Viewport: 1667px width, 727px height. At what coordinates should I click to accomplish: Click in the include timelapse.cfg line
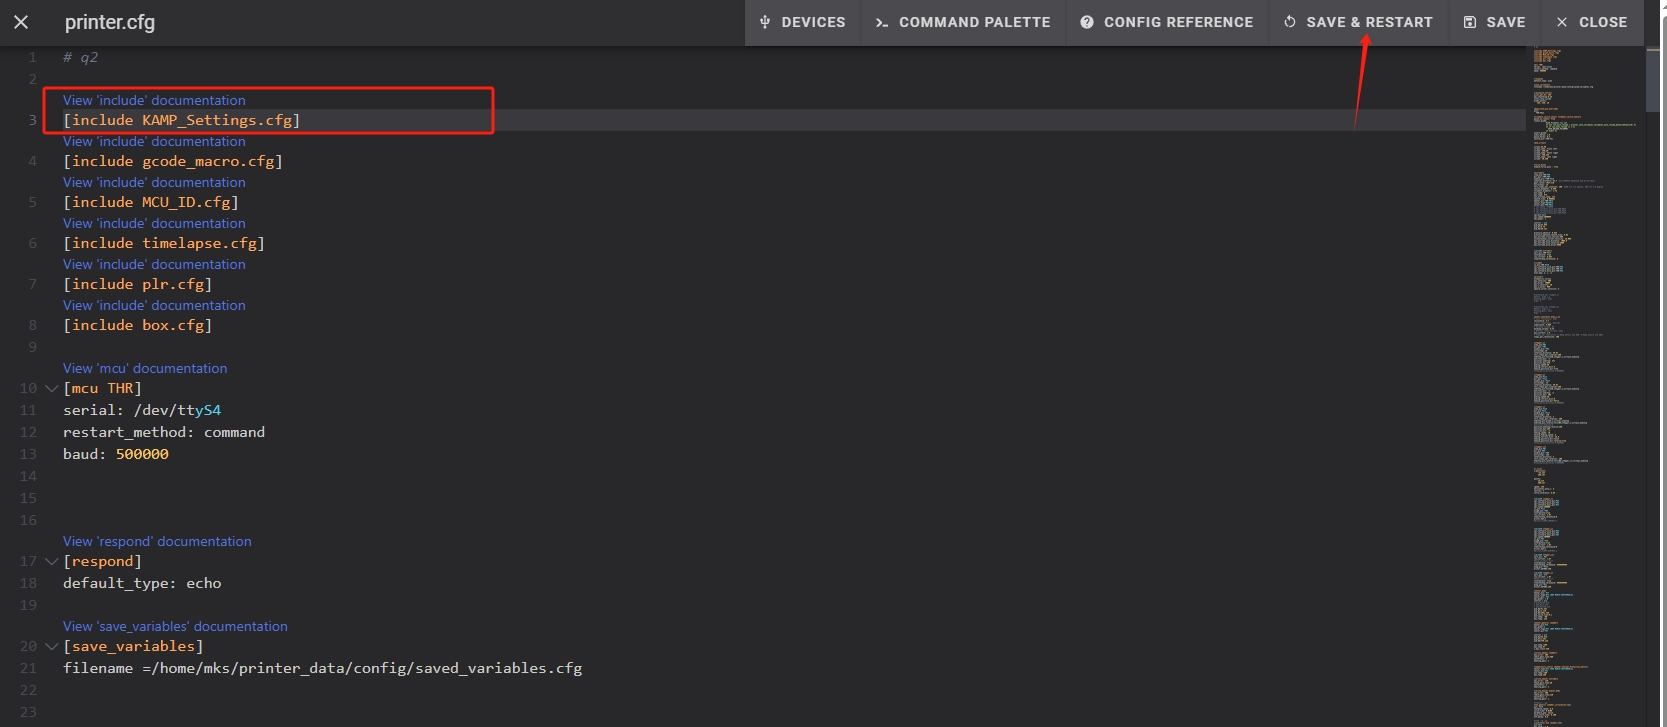click(164, 243)
